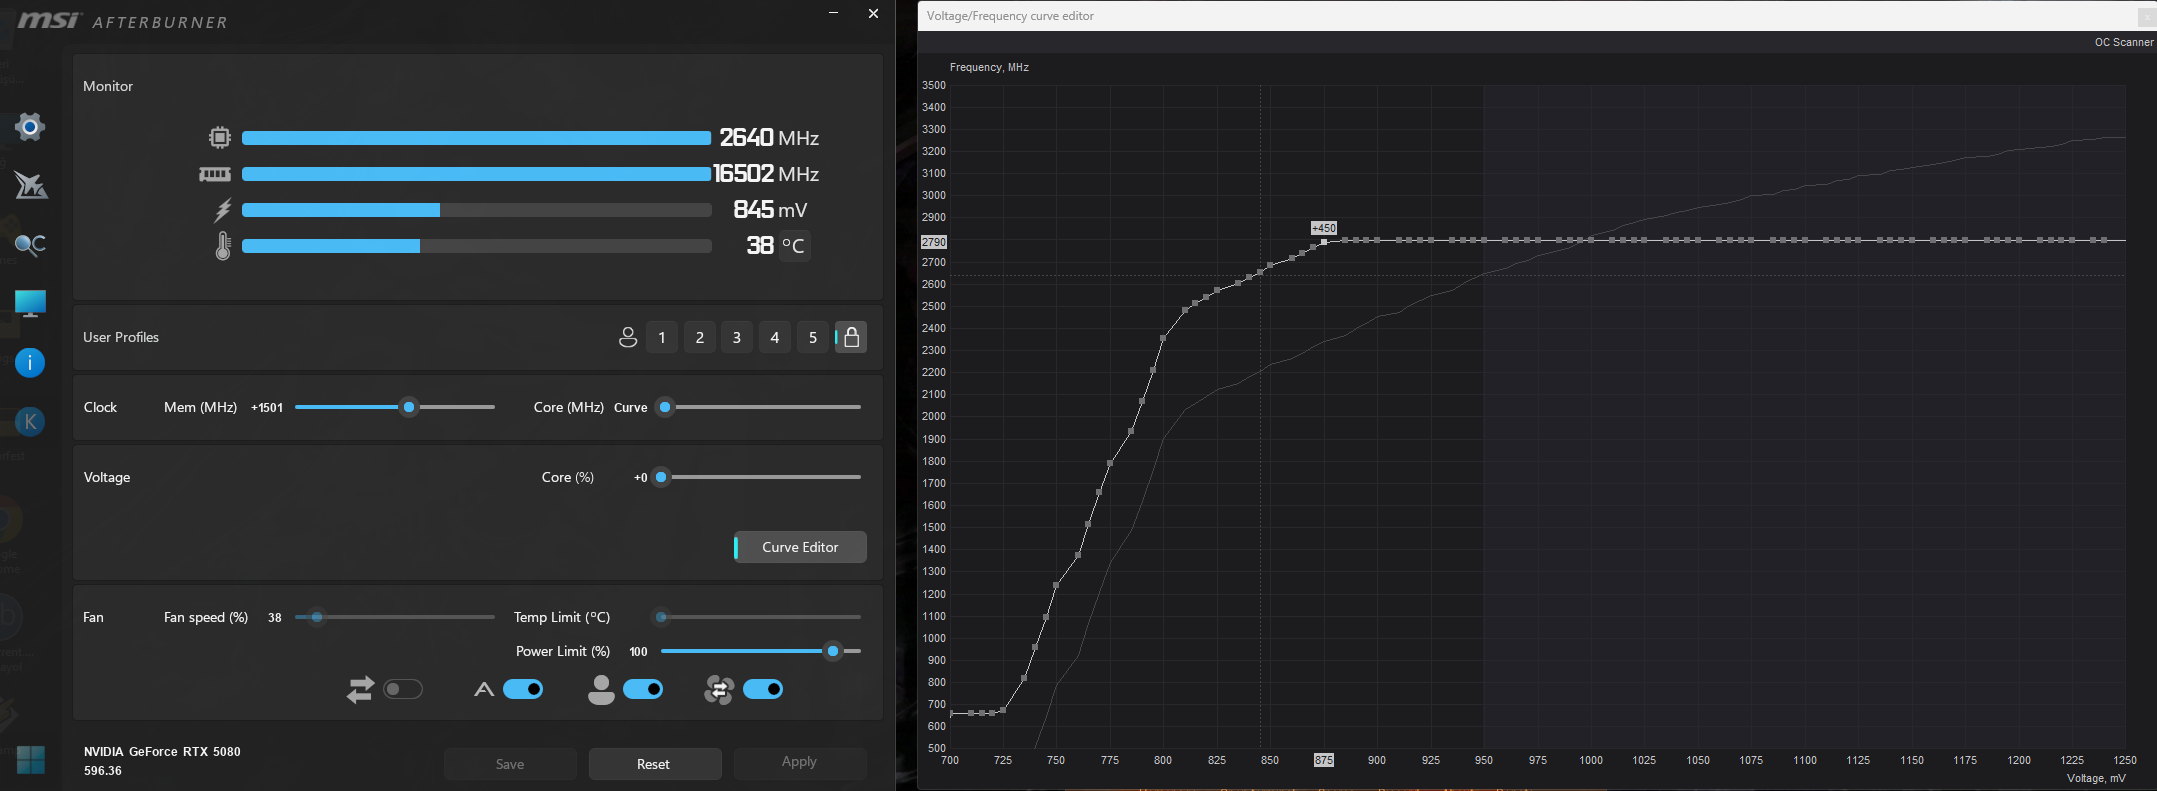2157x791 pixels.
Task: Reset settings with the Reset button
Action: click(654, 764)
